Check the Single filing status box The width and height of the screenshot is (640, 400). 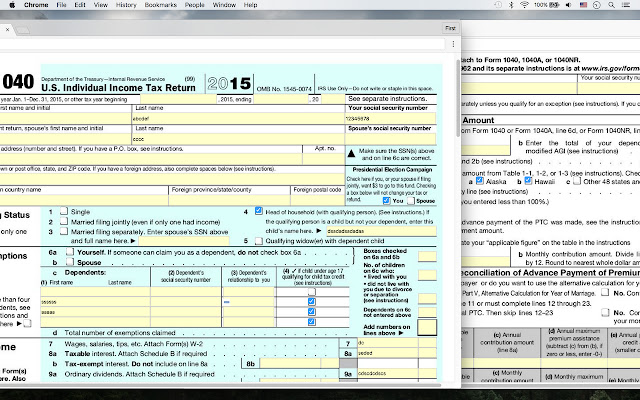point(64,211)
